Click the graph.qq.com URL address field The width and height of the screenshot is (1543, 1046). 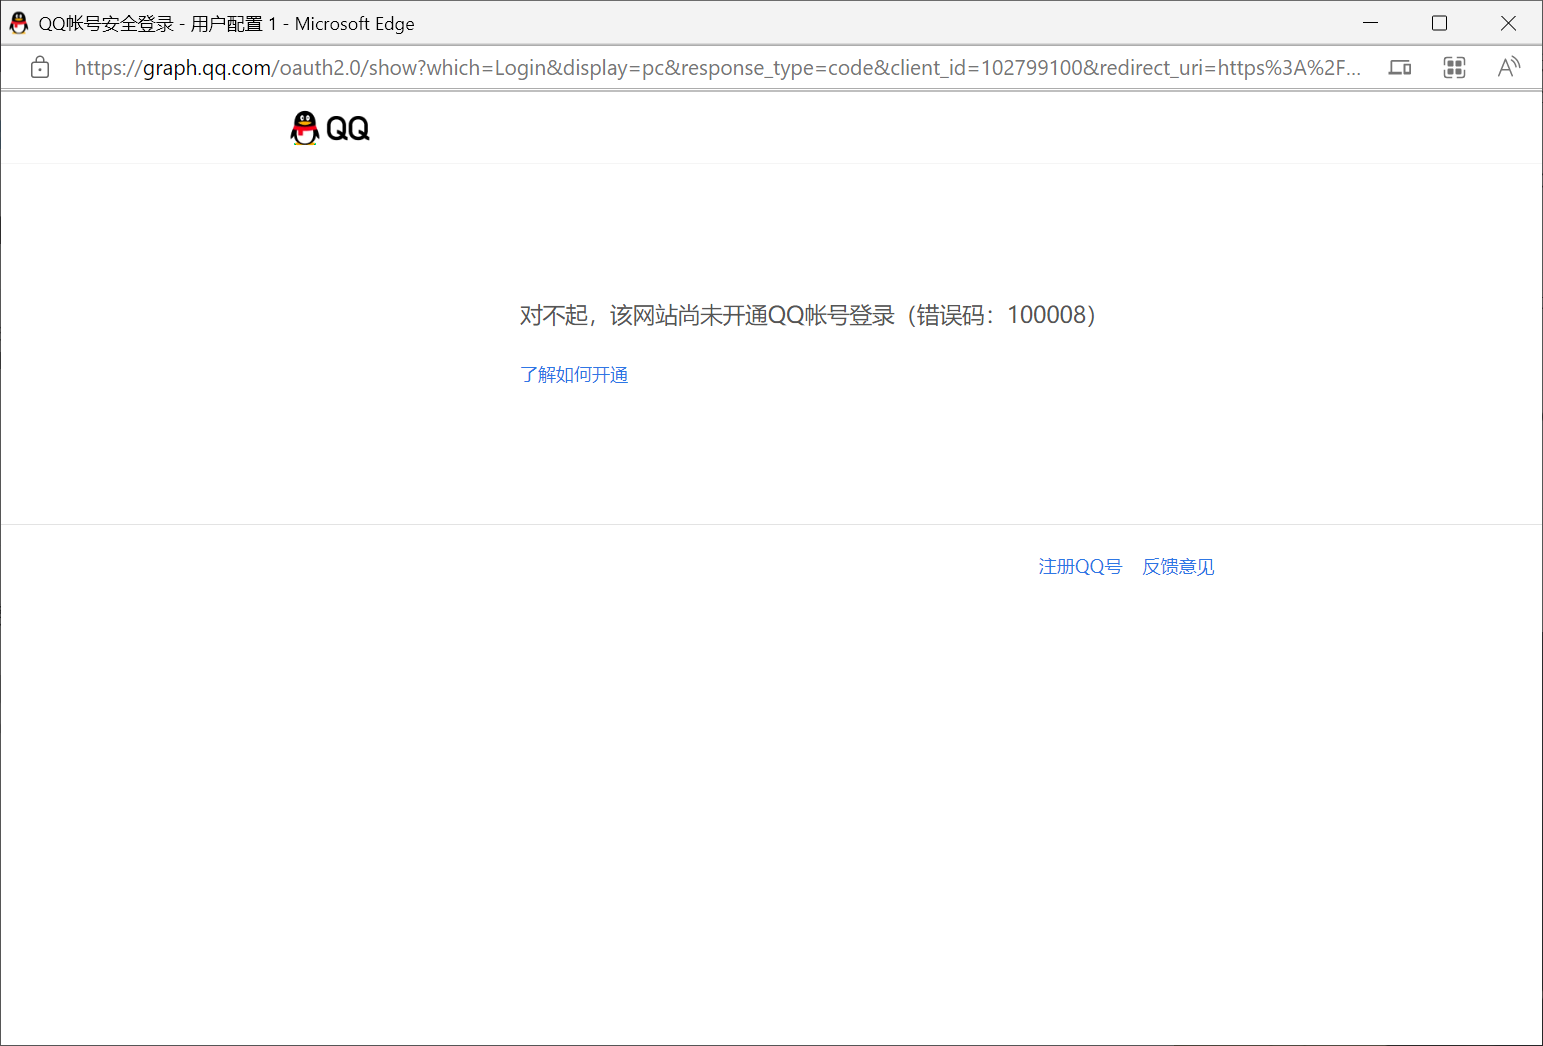[717, 68]
